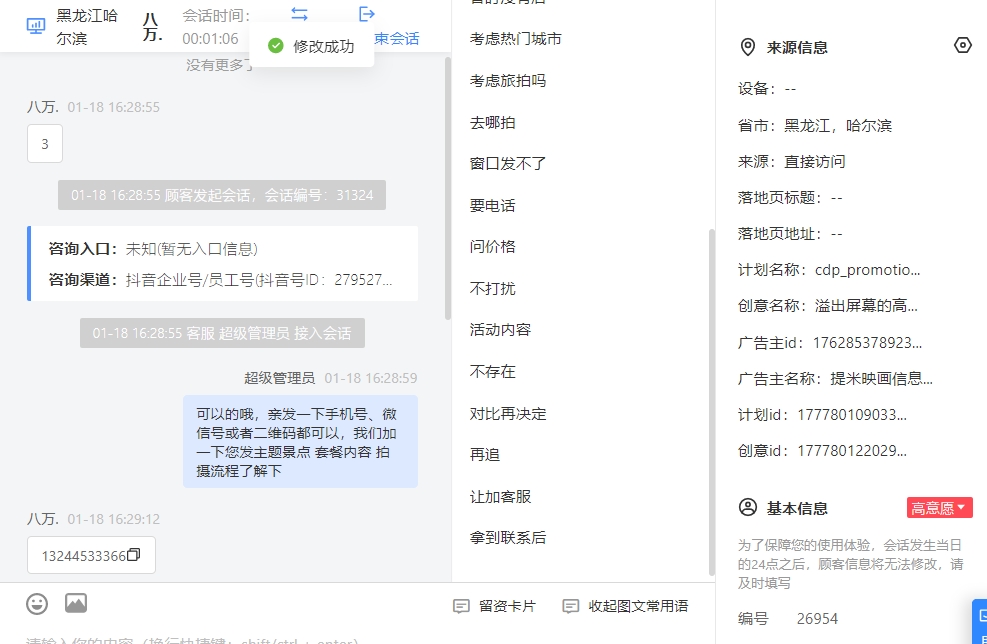
Task: Click the 创意id 177780122029... row
Action: [822, 451]
